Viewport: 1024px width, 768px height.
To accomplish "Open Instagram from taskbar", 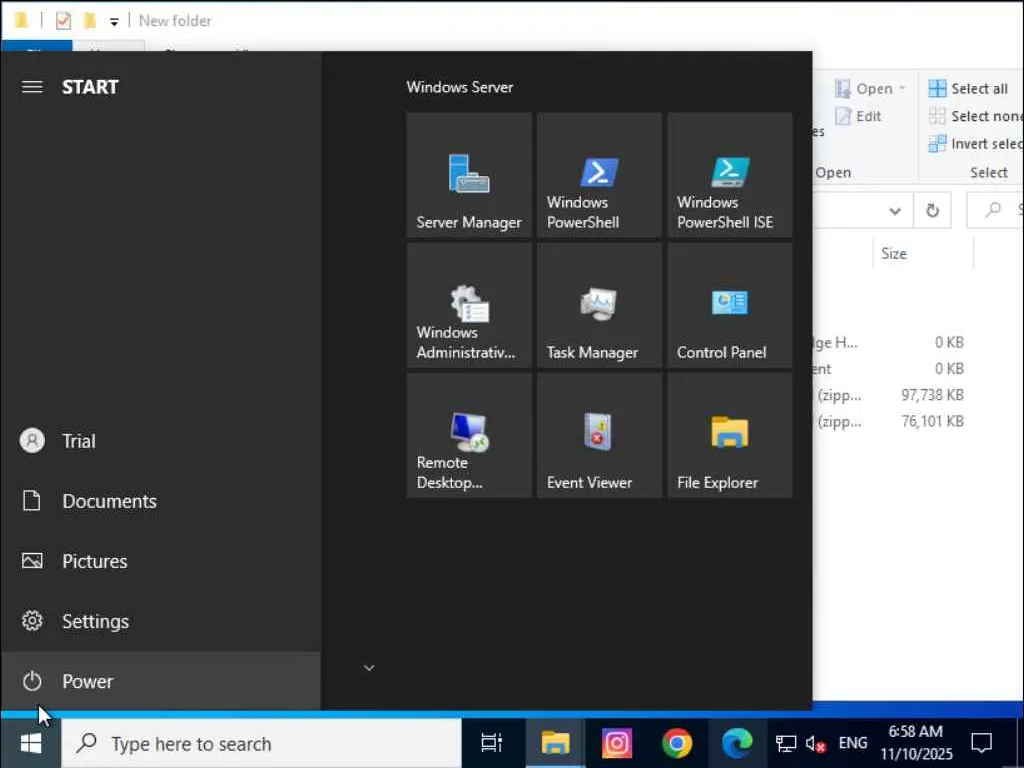I will click(616, 743).
